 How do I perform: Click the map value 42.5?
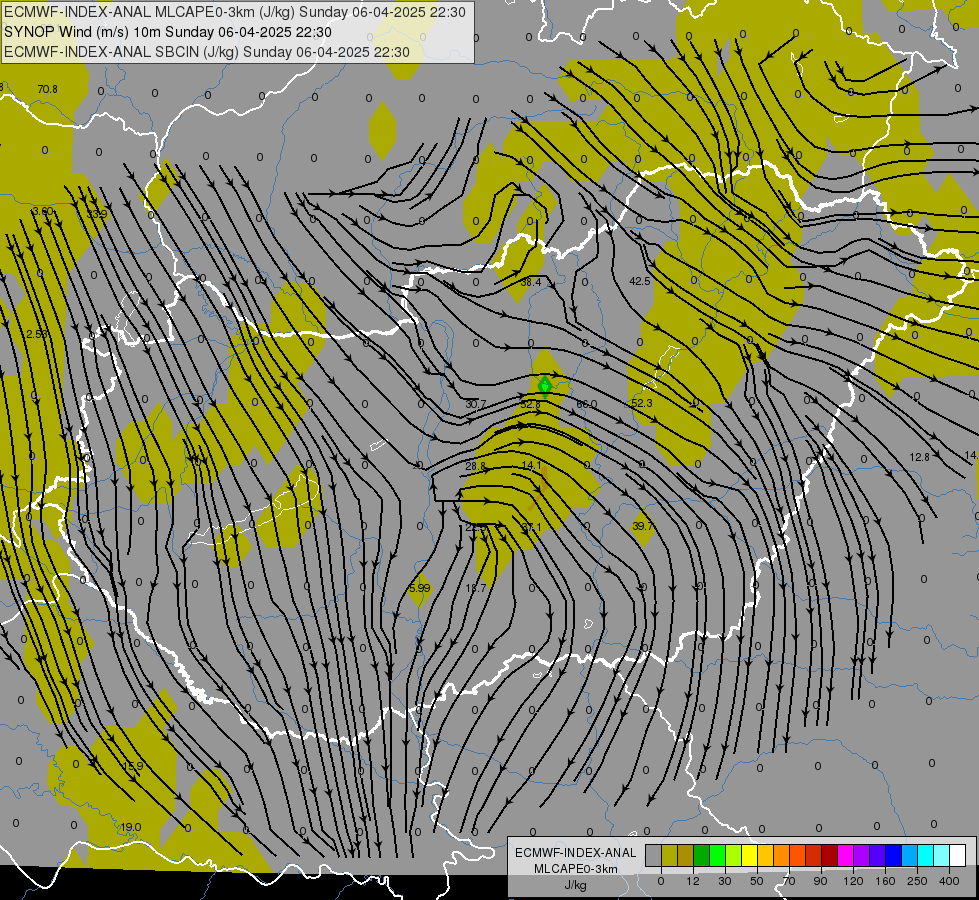click(639, 282)
